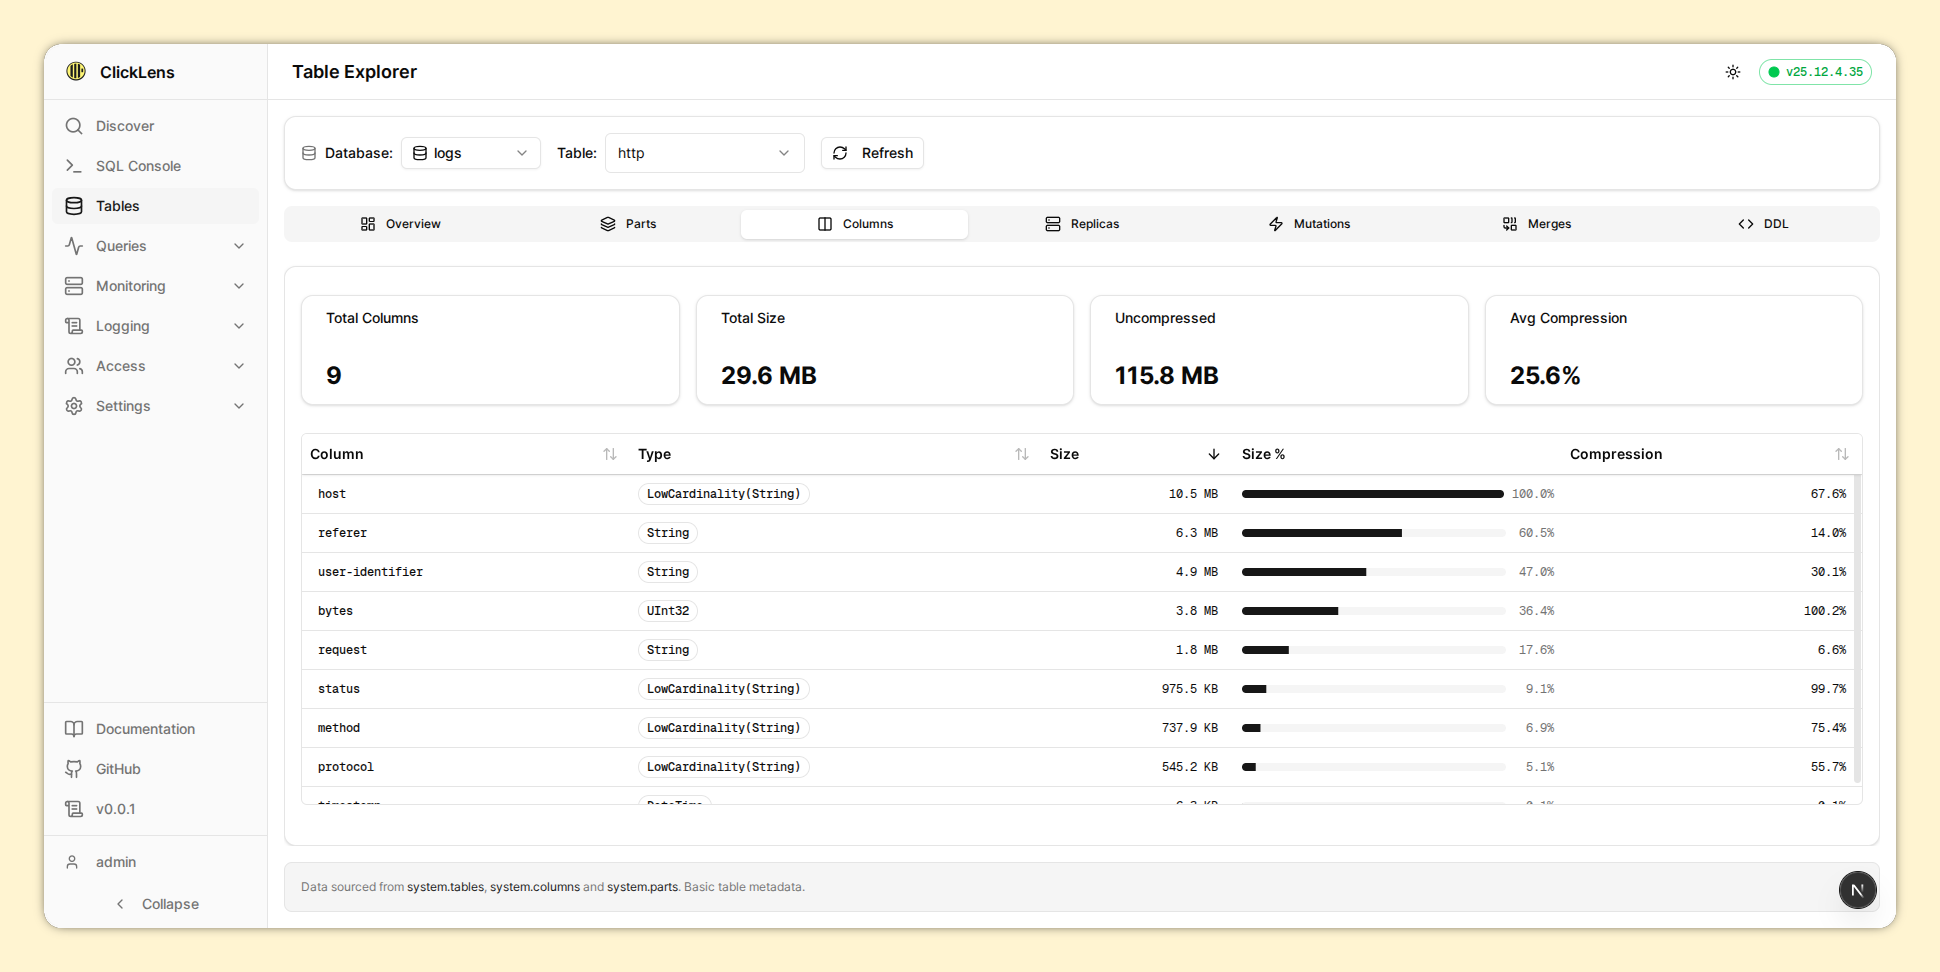Toggle the light/dark theme sun icon
1940x972 pixels.
point(1733,72)
